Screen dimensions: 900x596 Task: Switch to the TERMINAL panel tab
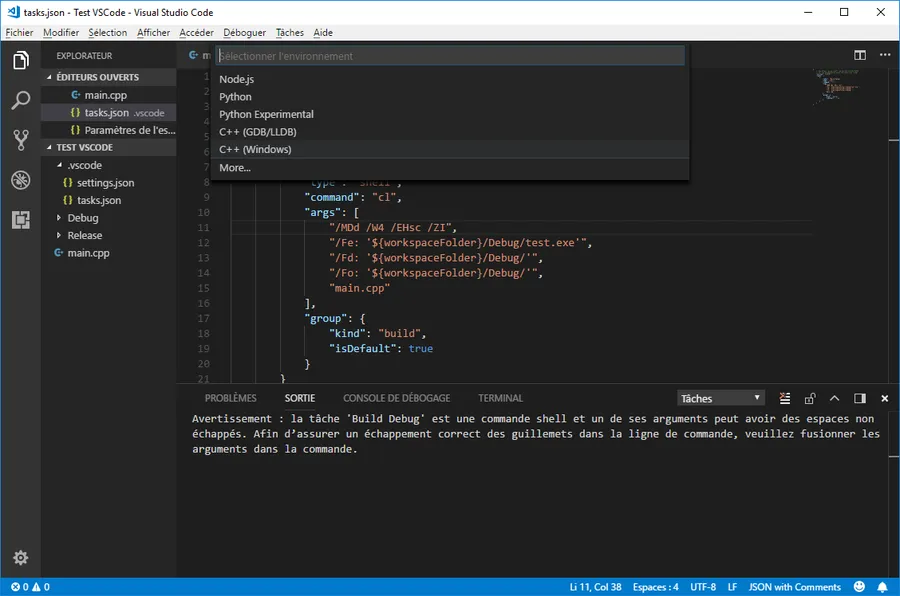tap(501, 398)
